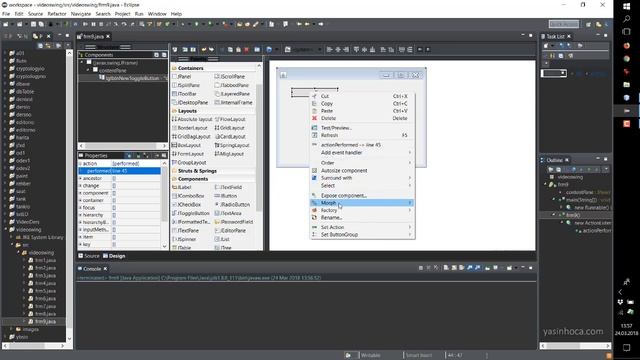Choose Rename... in the context menu
Image resolution: width=640 pixels, height=360 pixels.
(x=362, y=218)
